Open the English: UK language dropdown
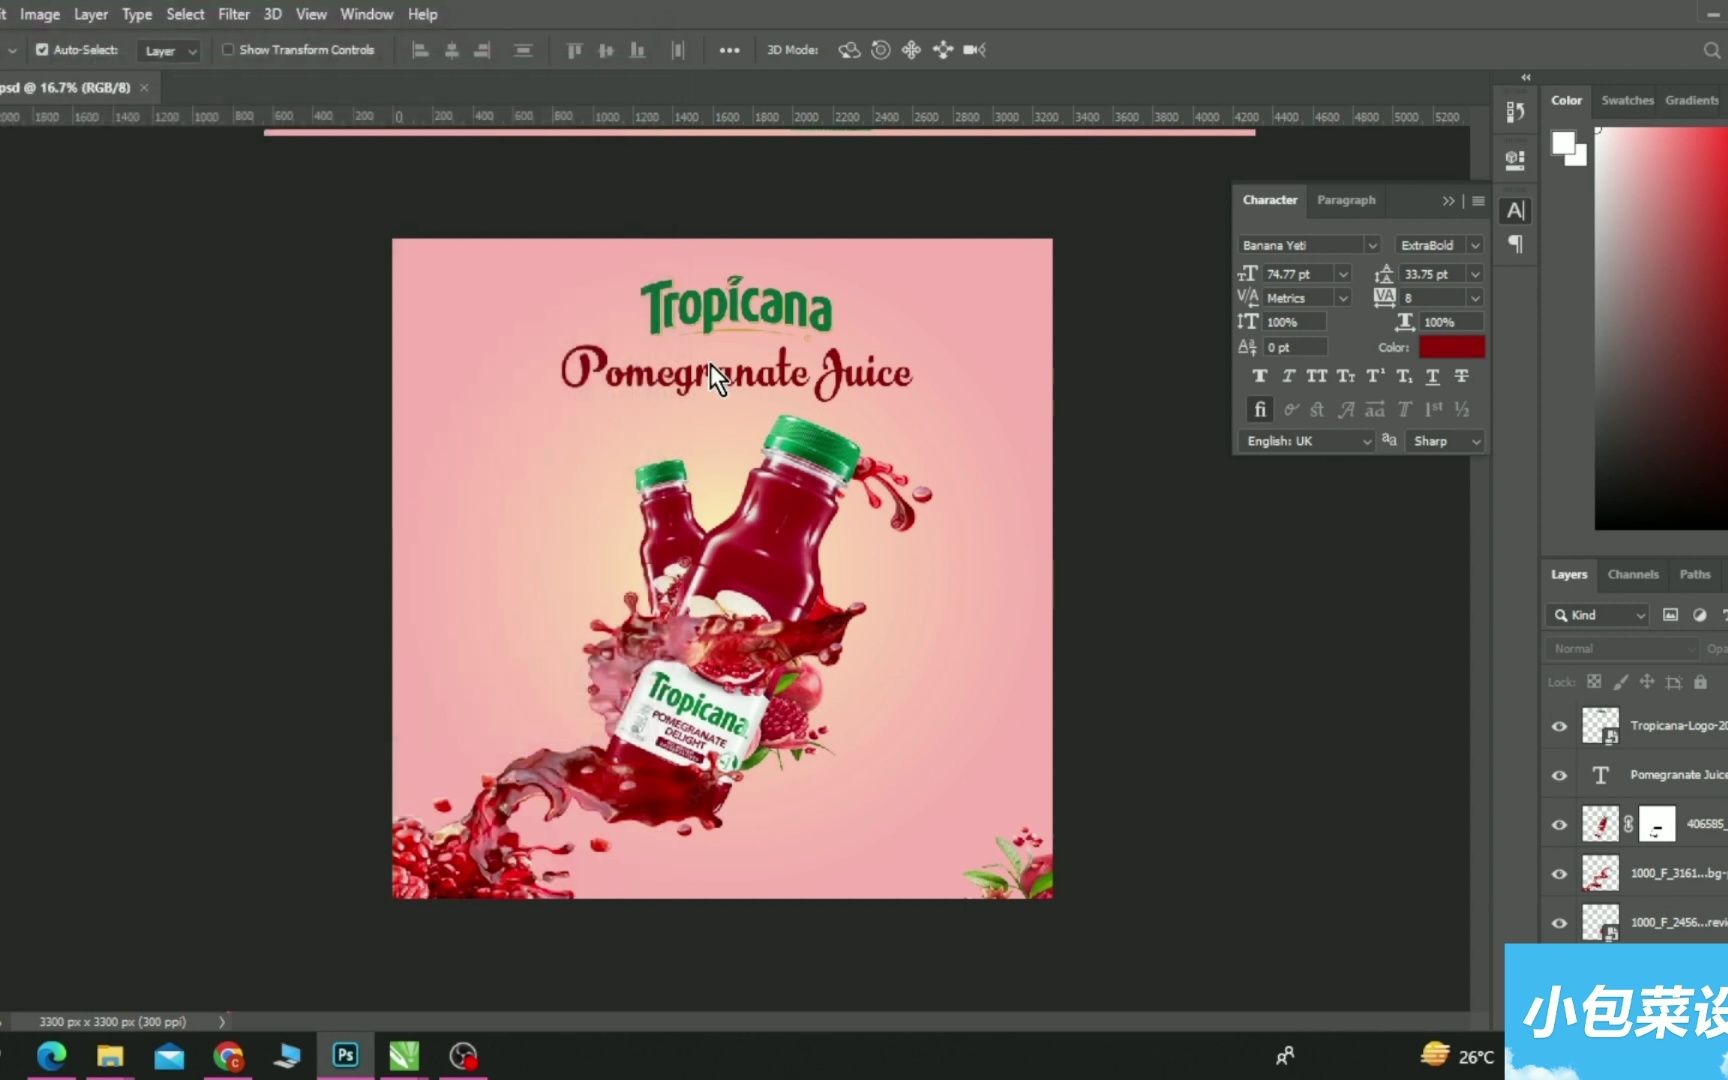1728x1080 pixels. 1307,441
